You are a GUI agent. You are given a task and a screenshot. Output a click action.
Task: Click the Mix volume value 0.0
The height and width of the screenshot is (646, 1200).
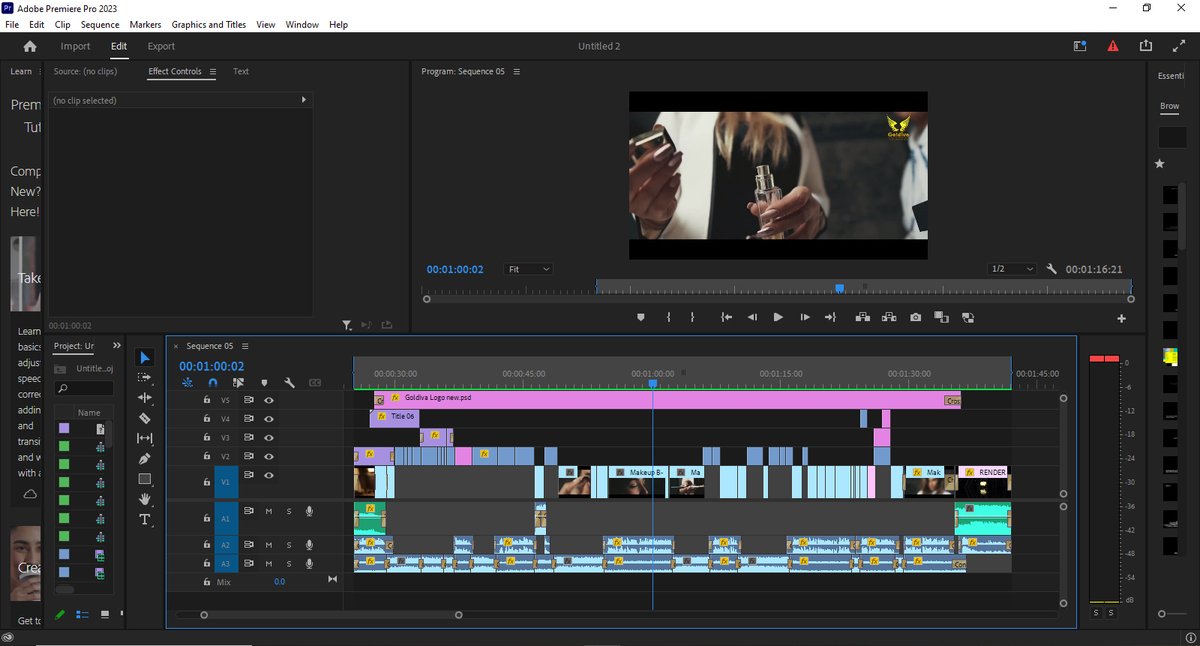[x=279, y=582]
